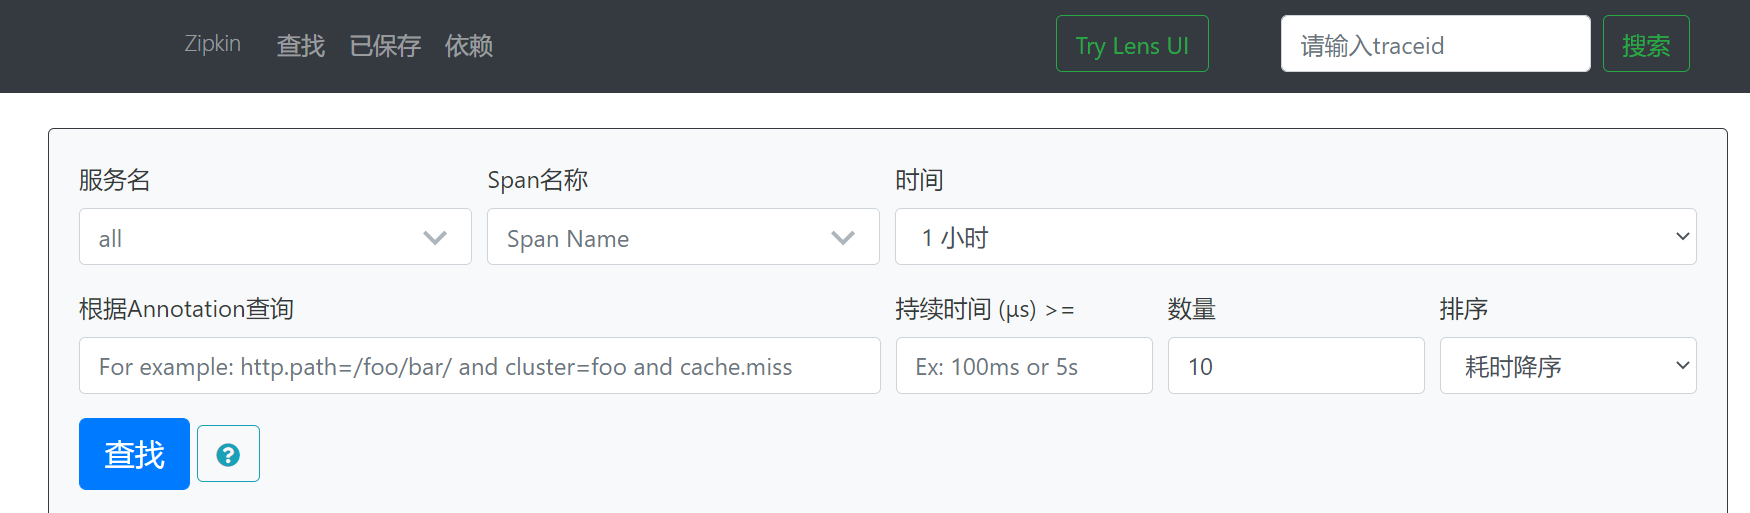Open the 查找 navigation menu item

pos(301,46)
